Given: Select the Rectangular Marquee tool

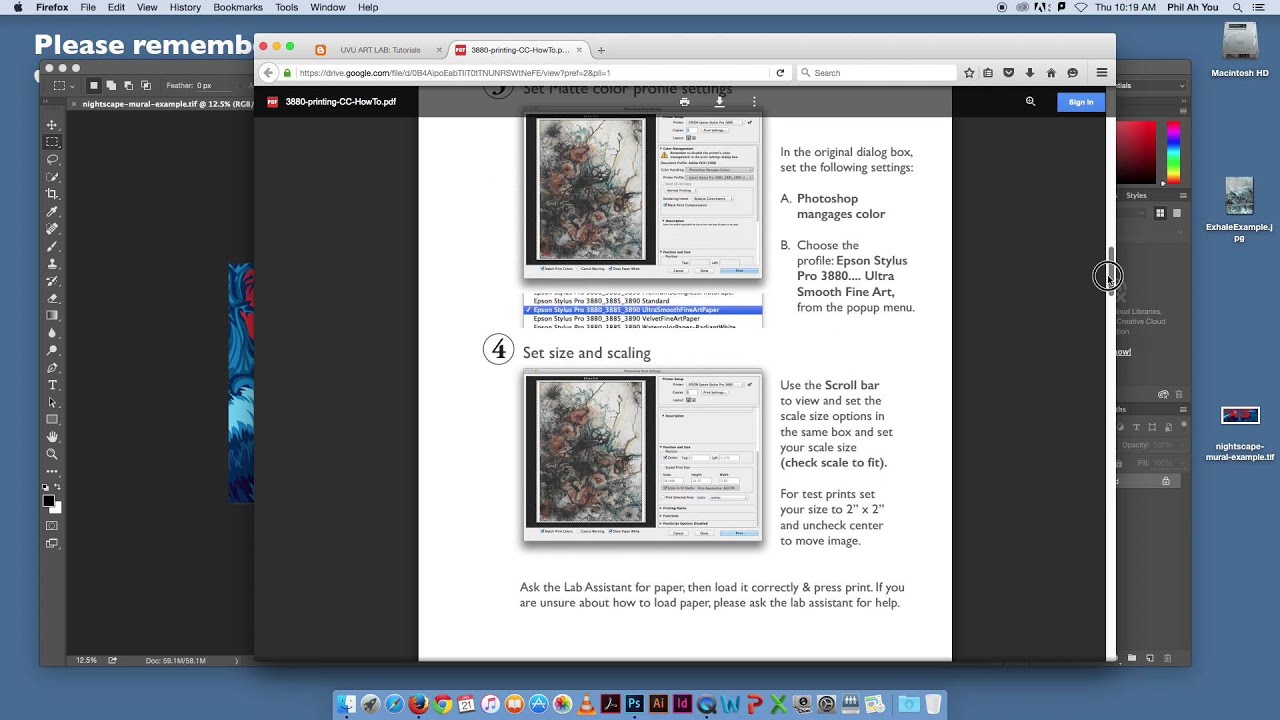Looking at the screenshot, I should 52,142.
